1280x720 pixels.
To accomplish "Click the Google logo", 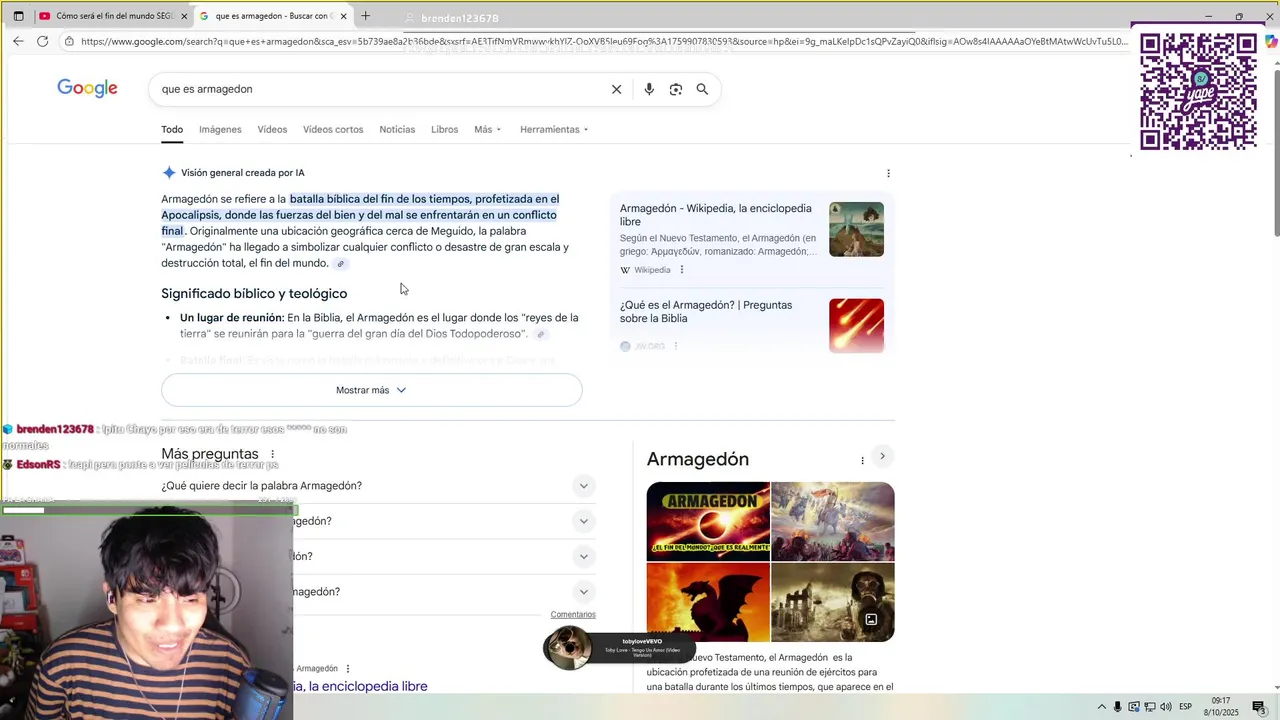I will (87, 88).
